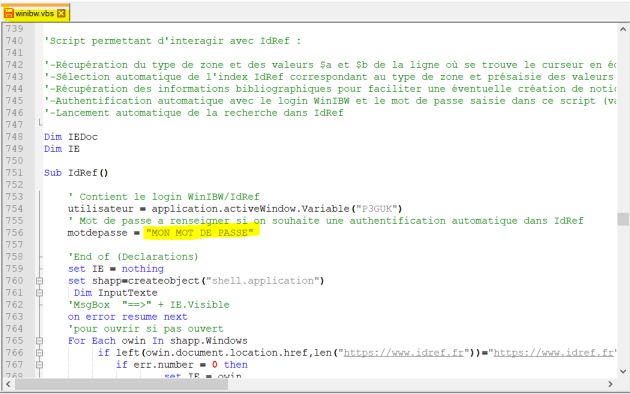Screen dimensions: 630x394
Task: Click the red unsaved disk icon on winibw.vbs tab
Action: point(9,13)
